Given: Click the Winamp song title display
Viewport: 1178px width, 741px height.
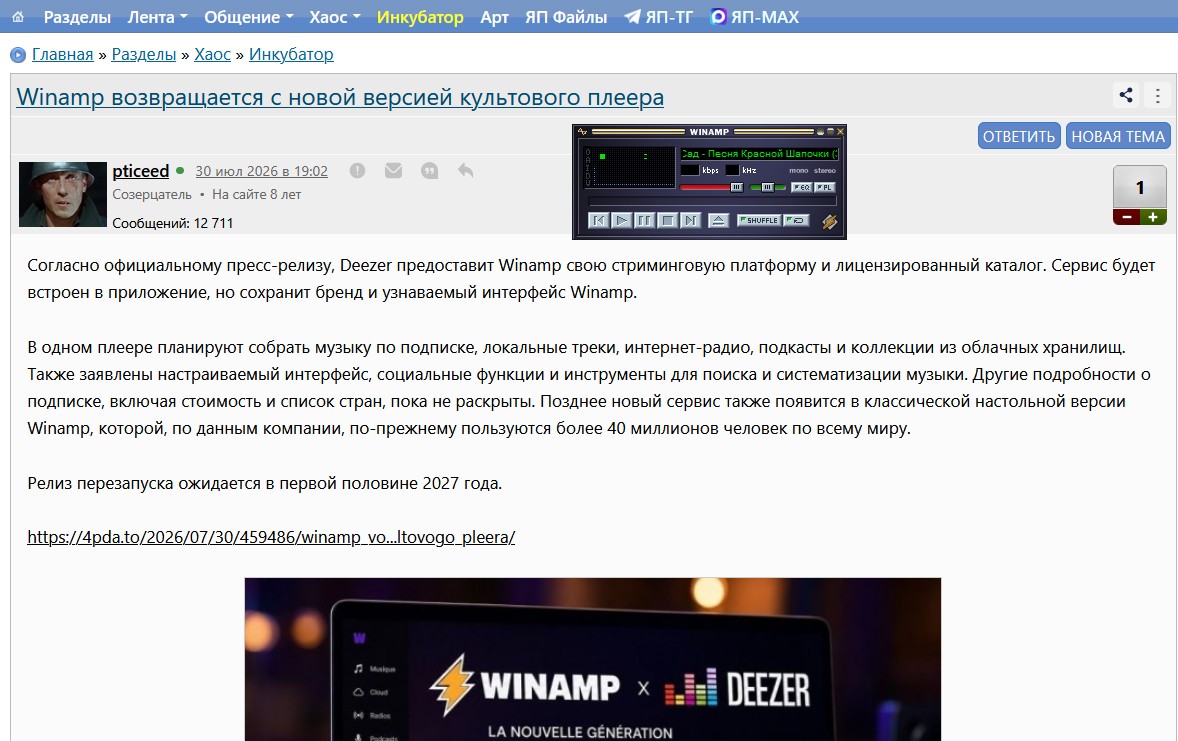Looking at the screenshot, I should click(760, 153).
